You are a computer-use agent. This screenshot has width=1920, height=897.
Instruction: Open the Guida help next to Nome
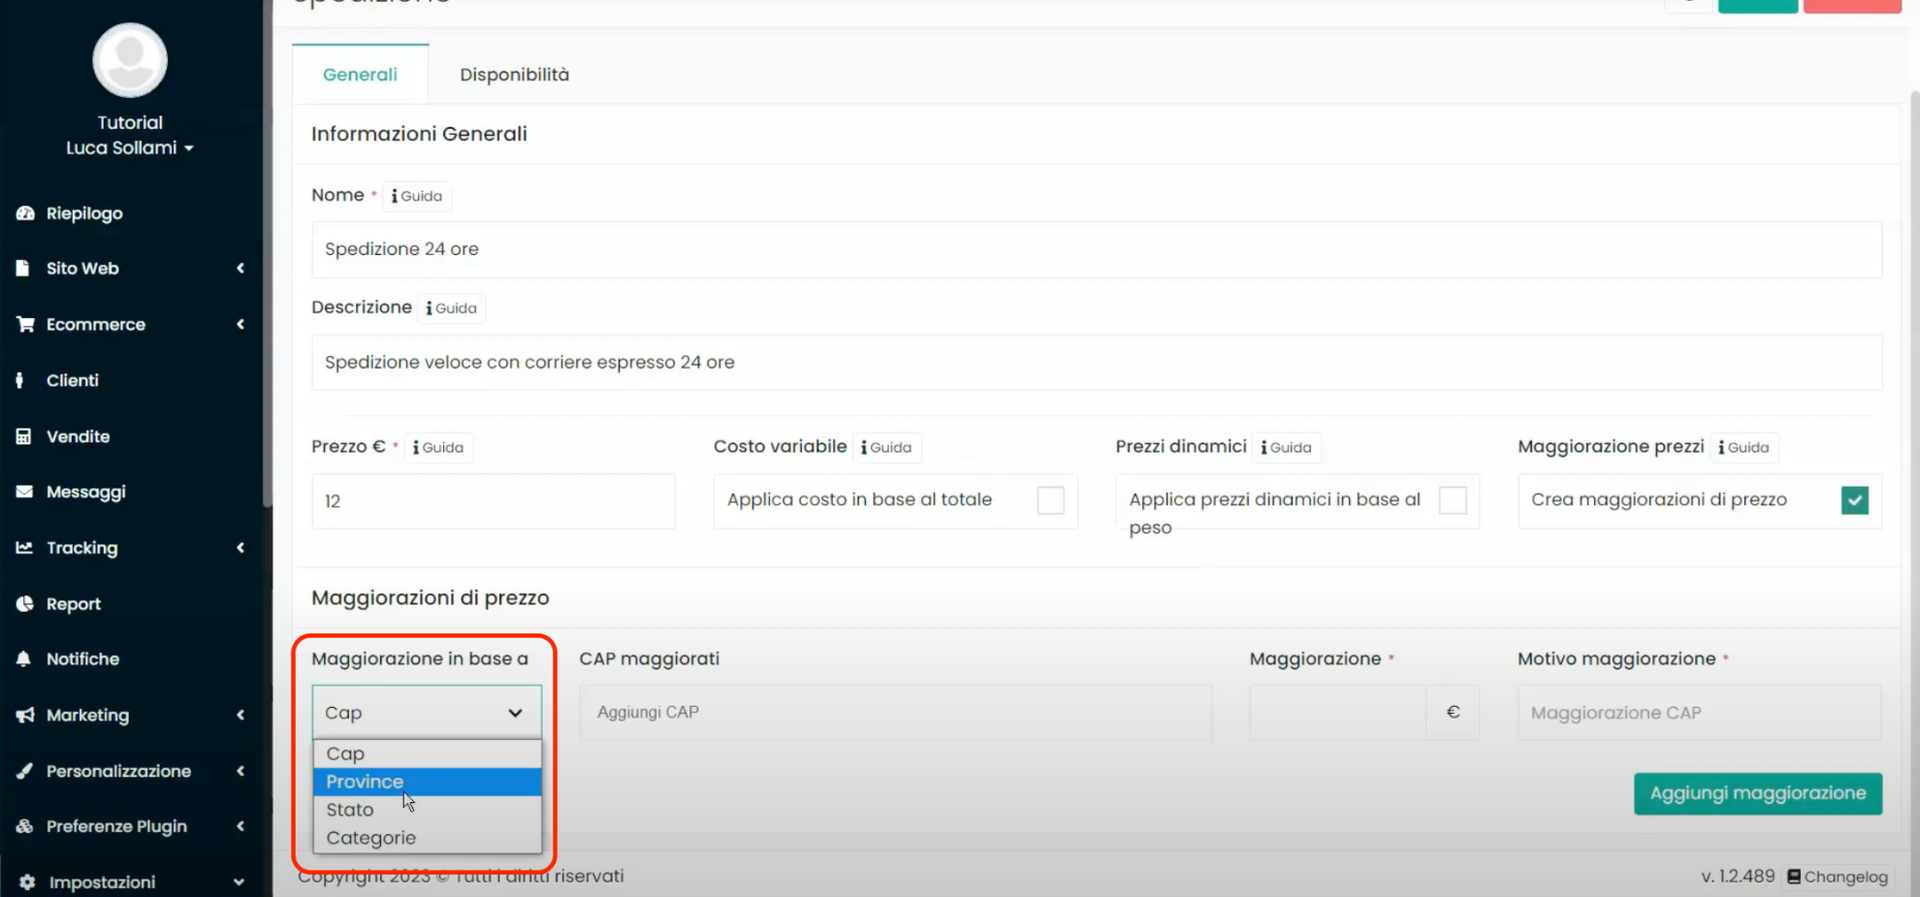click(417, 196)
